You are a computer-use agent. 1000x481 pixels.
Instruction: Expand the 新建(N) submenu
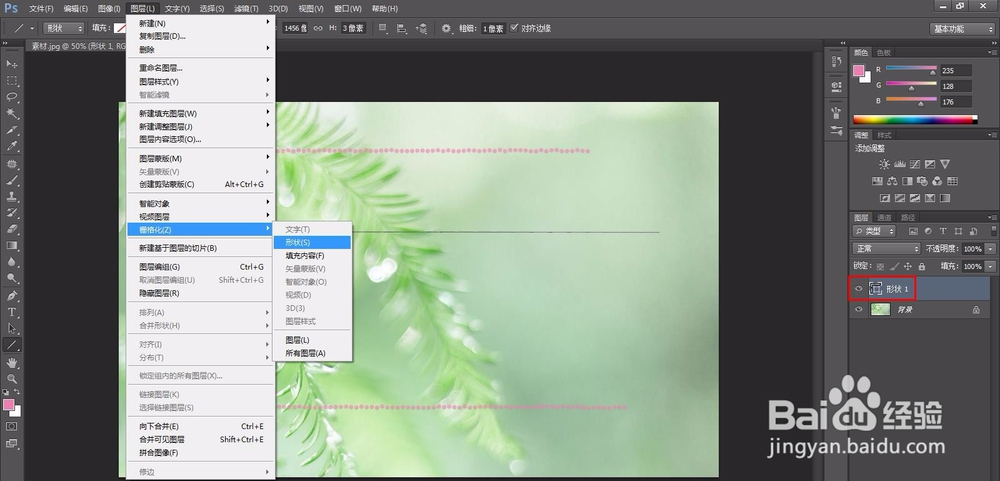tap(201, 23)
